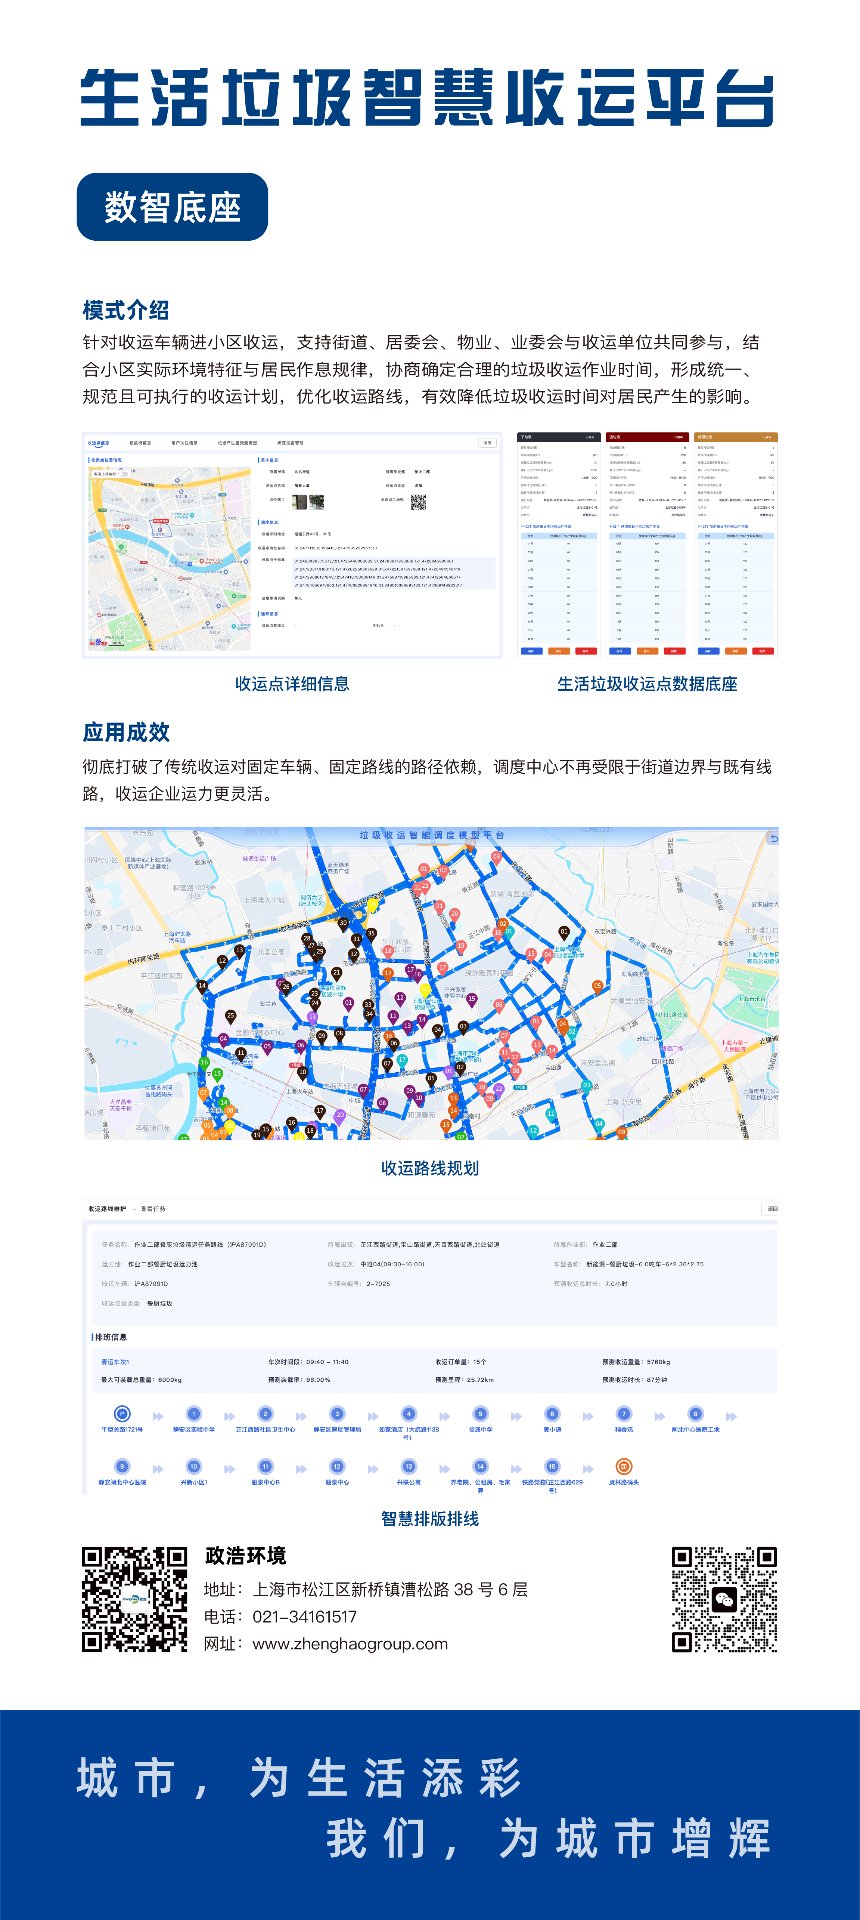Screen dimensions: 860x1920
Task: Click the 数智底座 rounded label
Action: (x=172, y=207)
